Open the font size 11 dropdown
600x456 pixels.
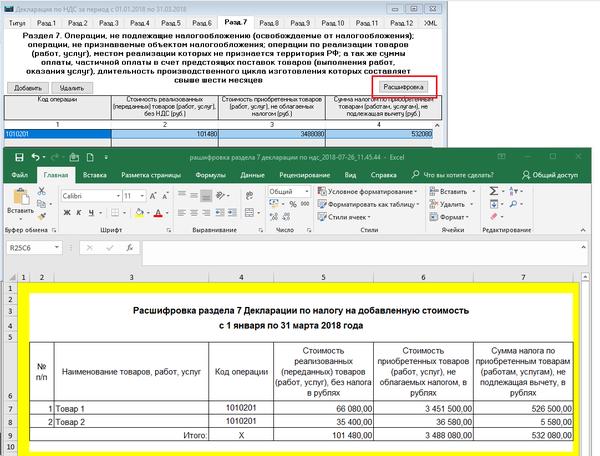pyautogui.click(x=142, y=196)
